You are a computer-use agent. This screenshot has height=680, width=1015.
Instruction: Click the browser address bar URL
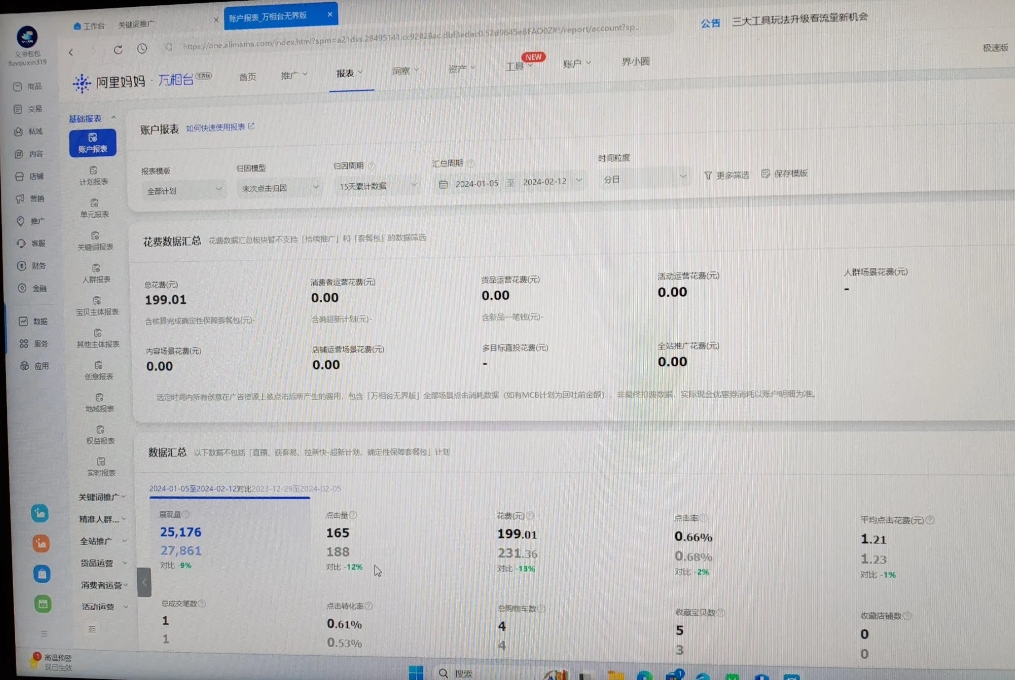coord(410,38)
